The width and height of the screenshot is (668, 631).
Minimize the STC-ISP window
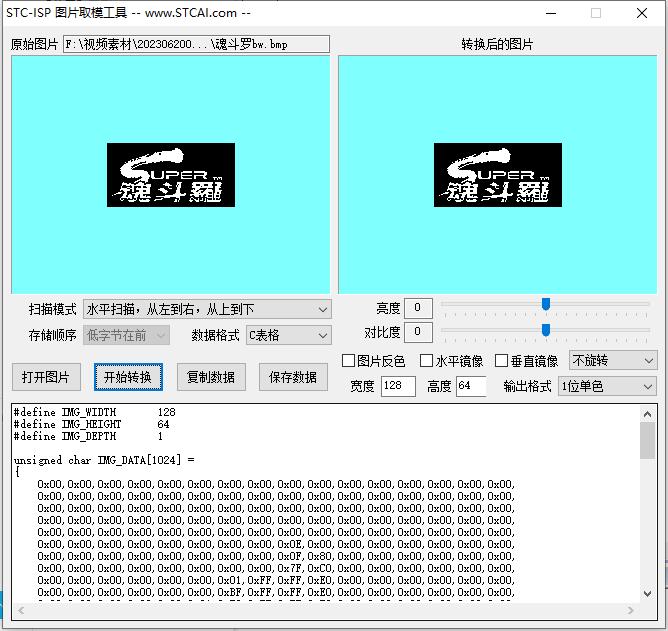pos(551,13)
